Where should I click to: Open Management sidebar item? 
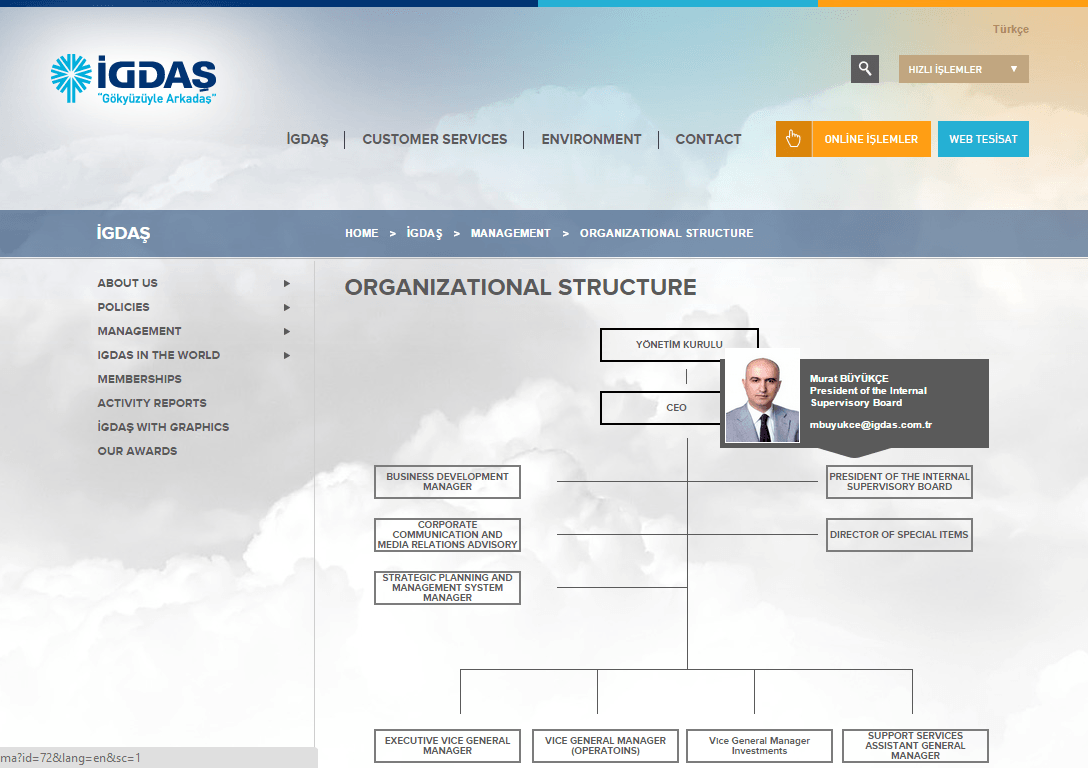click(x=139, y=331)
